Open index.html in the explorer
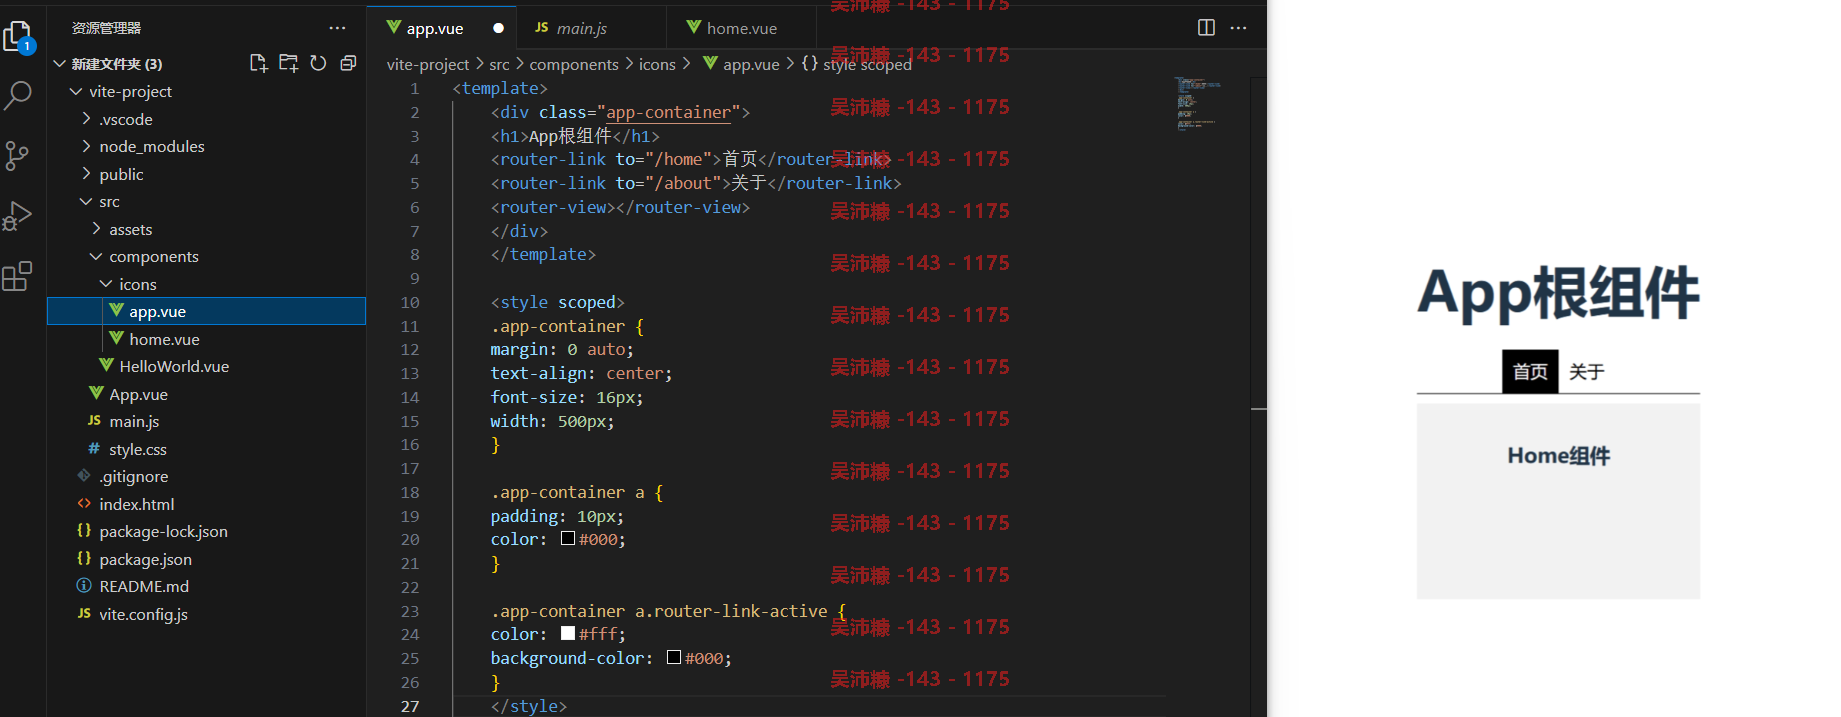This screenshot has width=1841, height=717. click(x=207, y=504)
